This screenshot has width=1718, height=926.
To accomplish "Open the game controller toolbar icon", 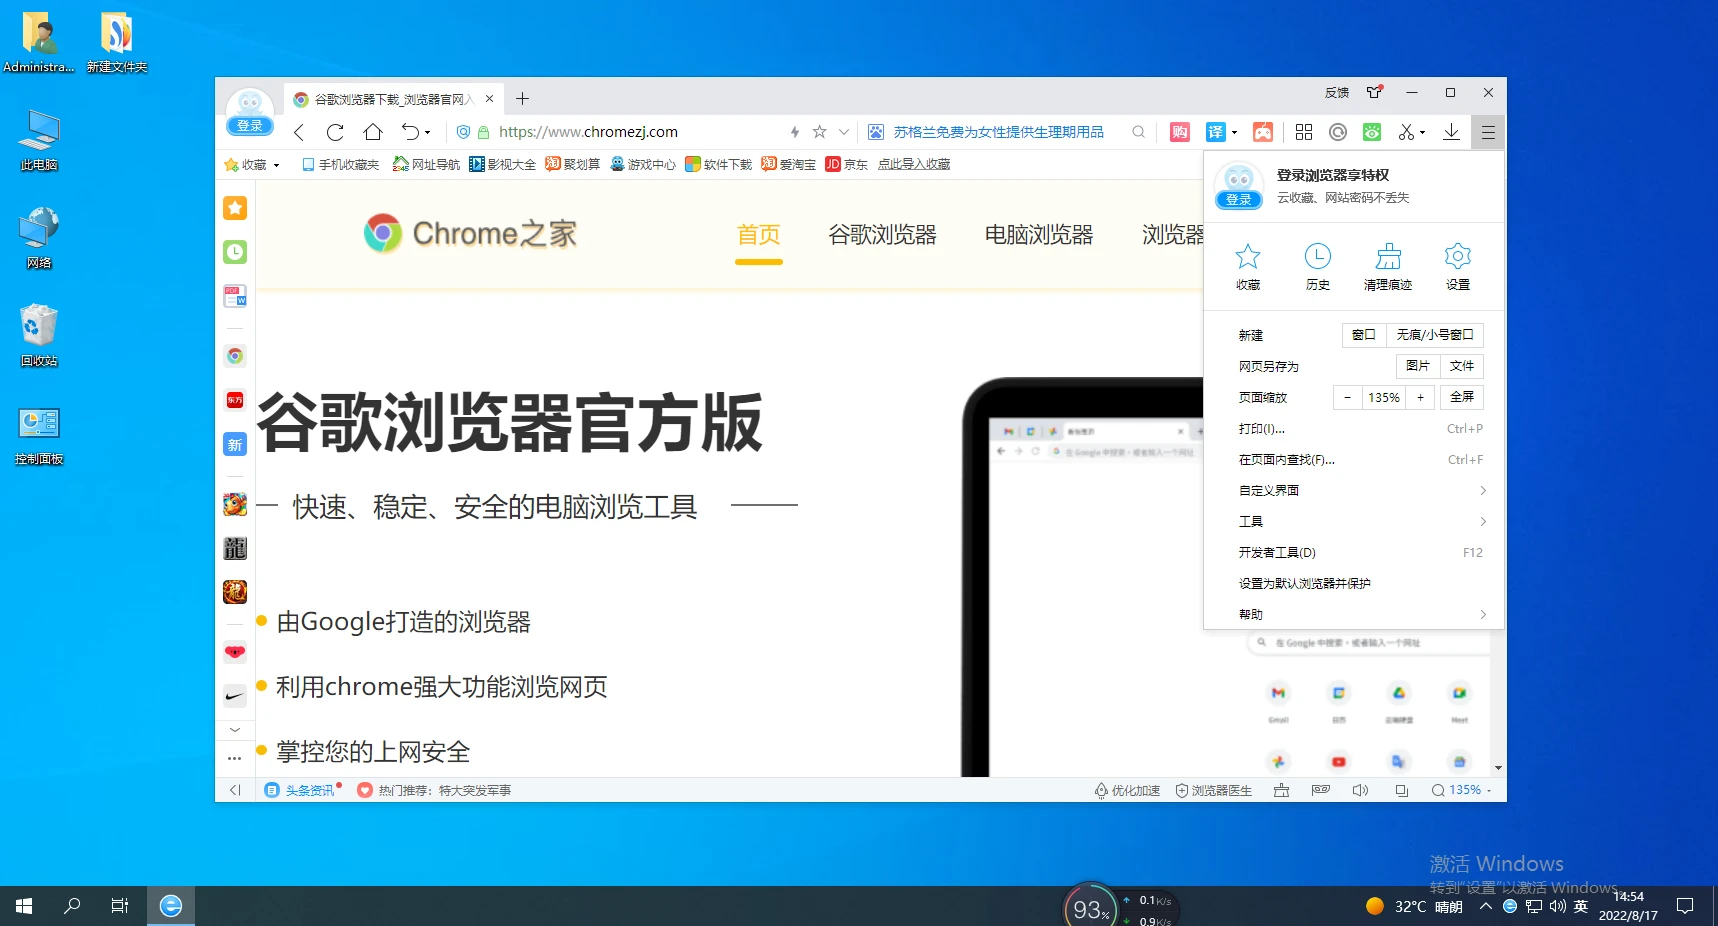I will pos(1263,132).
